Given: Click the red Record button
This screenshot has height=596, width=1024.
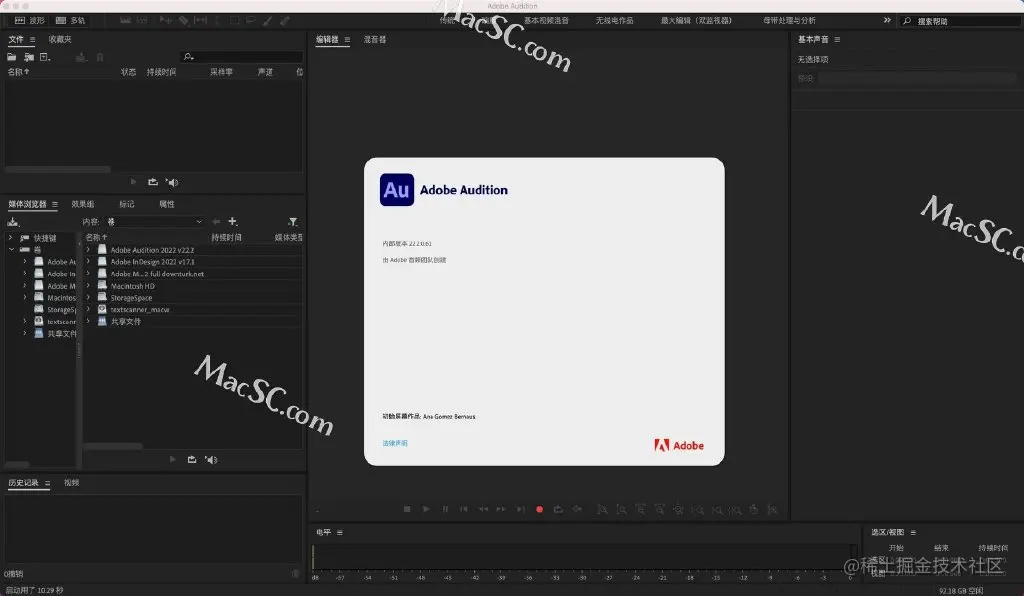Looking at the screenshot, I should click(x=539, y=509).
